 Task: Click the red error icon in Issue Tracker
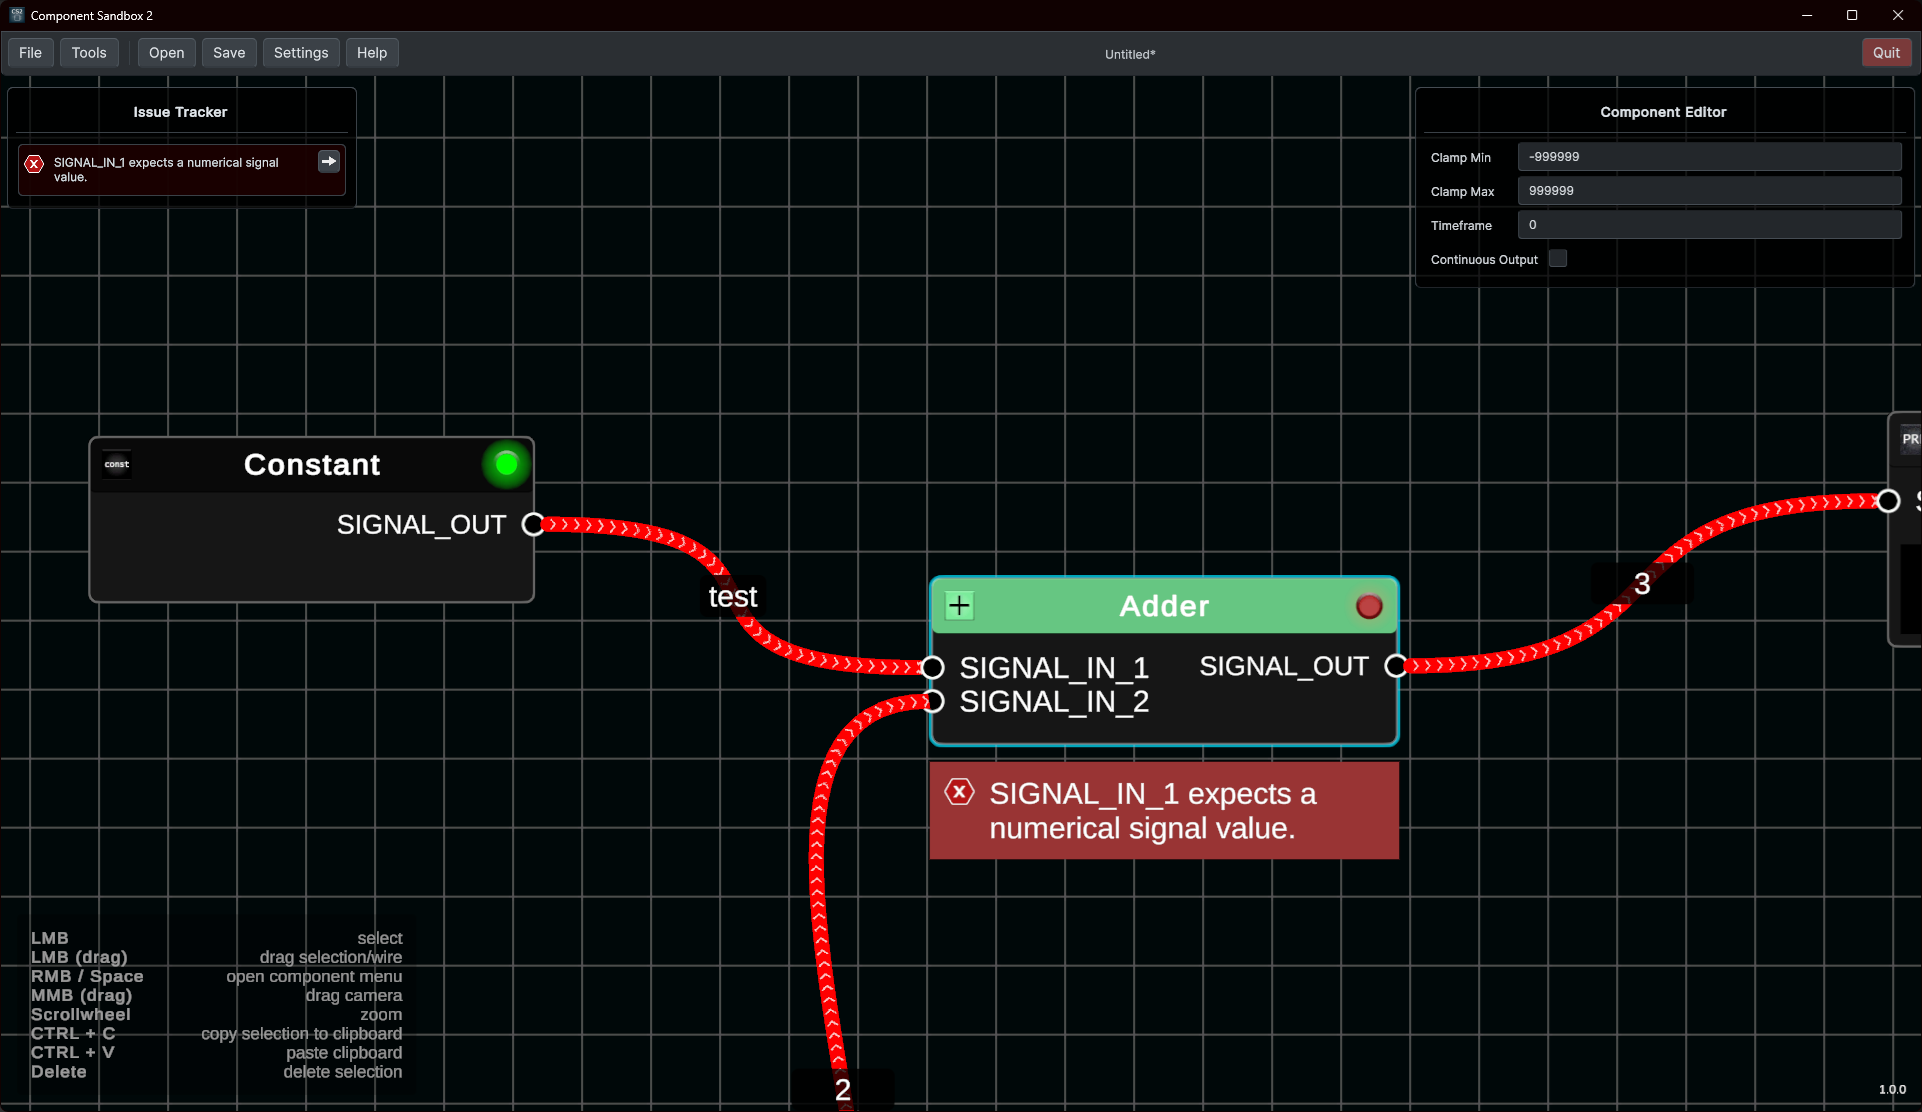point(35,163)
